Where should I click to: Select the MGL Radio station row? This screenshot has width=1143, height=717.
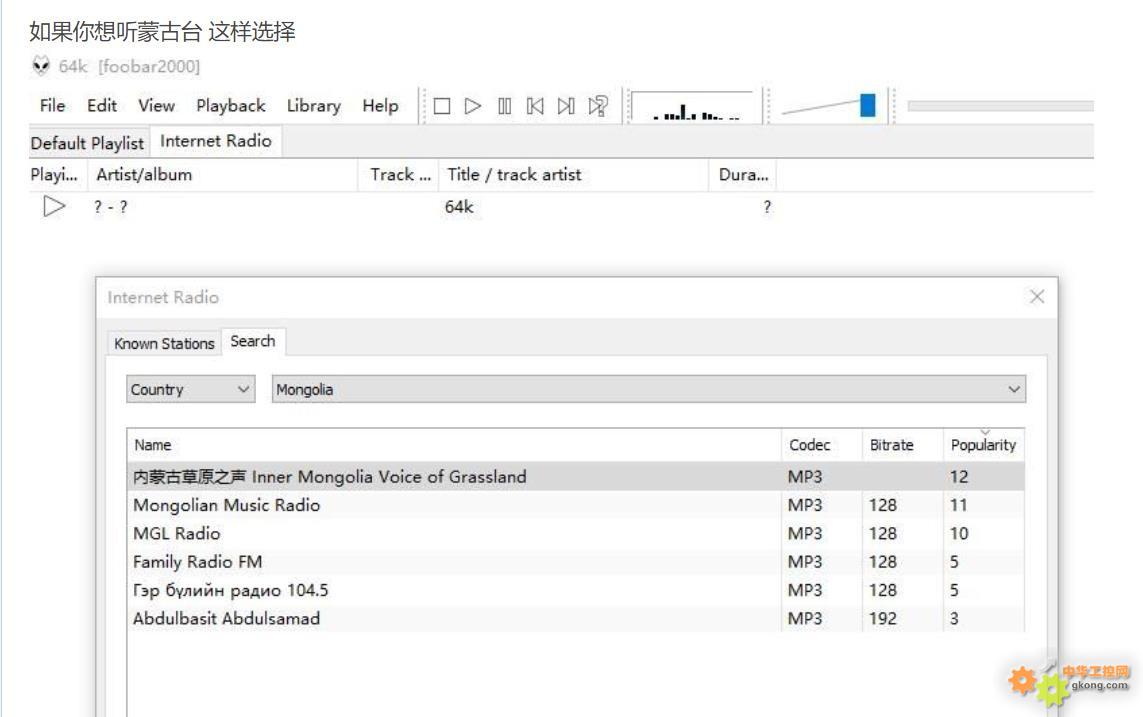click(x=177, y=533)
